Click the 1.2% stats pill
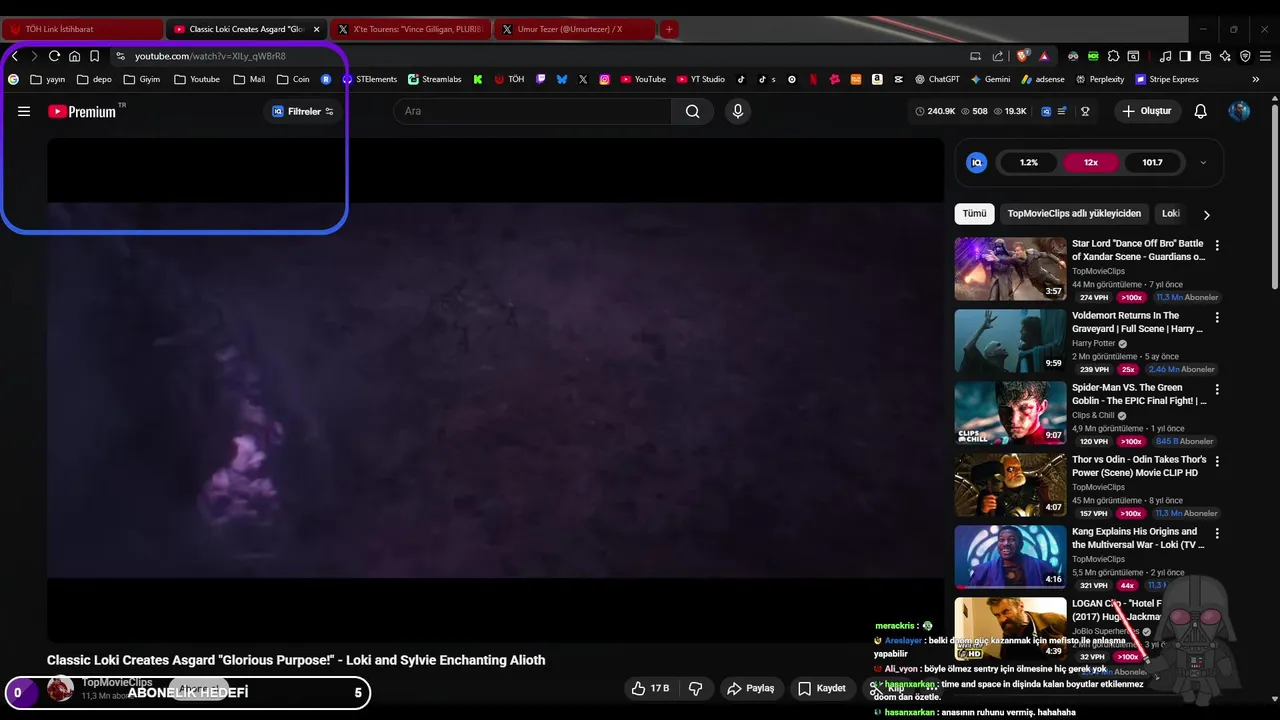Viewport: 1280px width, 720px height. pos(1029,162)
